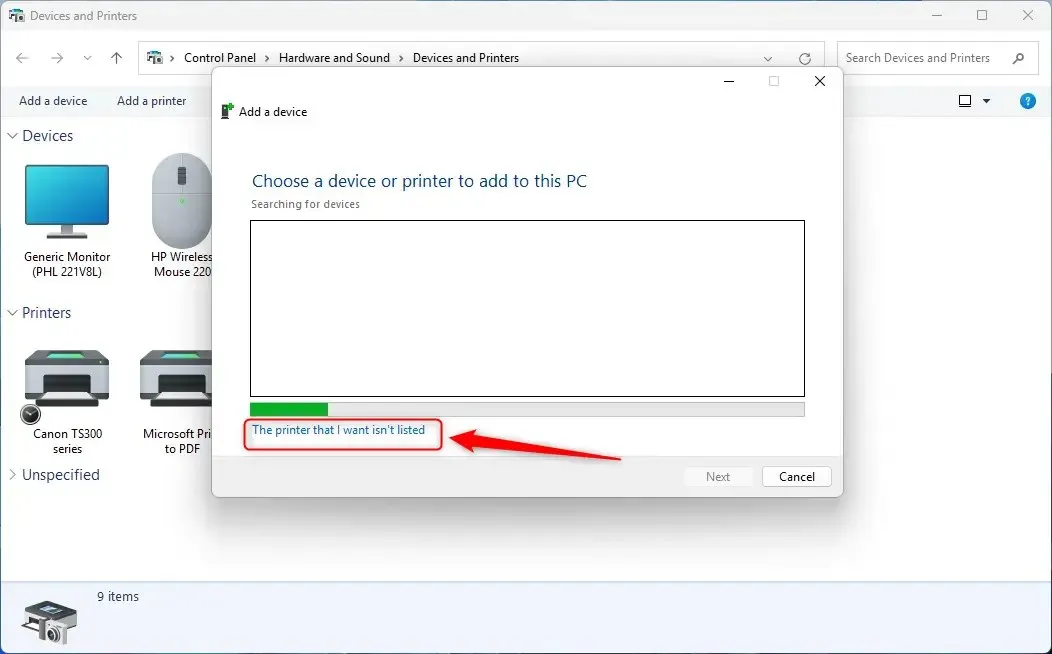Click the title bar Devices and Printers icon
The height and width of the screenshot is (654, 1052).
pyautogui.click(x=17, y=15)
